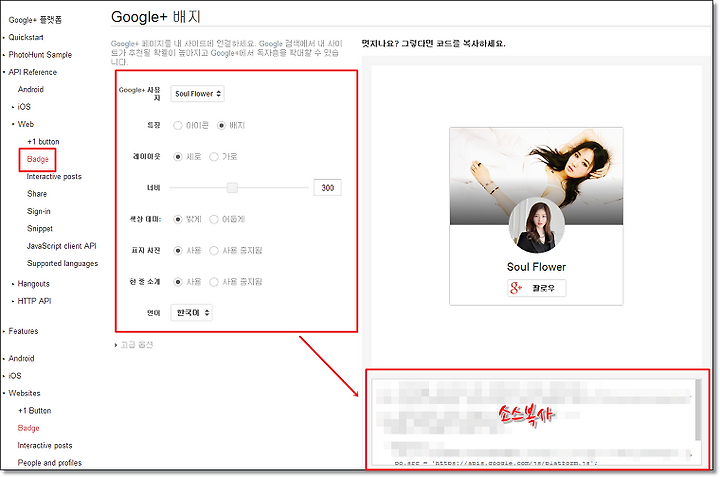Screen dimensions: 720x477
Task: Select the 배지 type radio button
Action: tap(221, 125)
